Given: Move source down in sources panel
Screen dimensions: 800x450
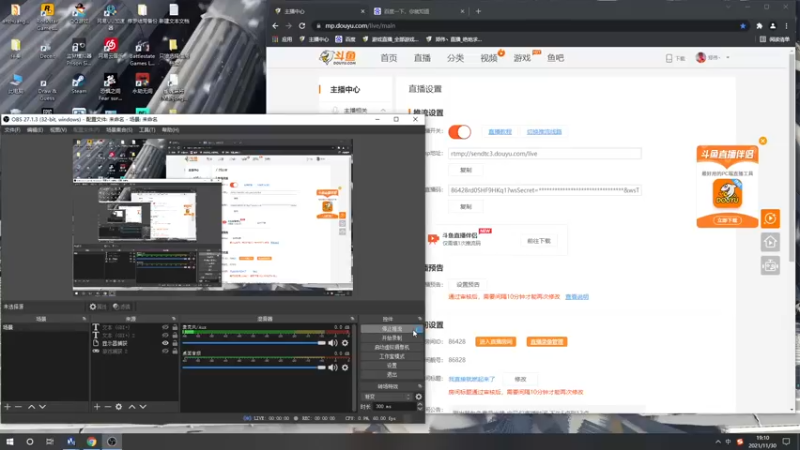Looking at the screenshot, I should pyautogui.click(x=143, y=407).
